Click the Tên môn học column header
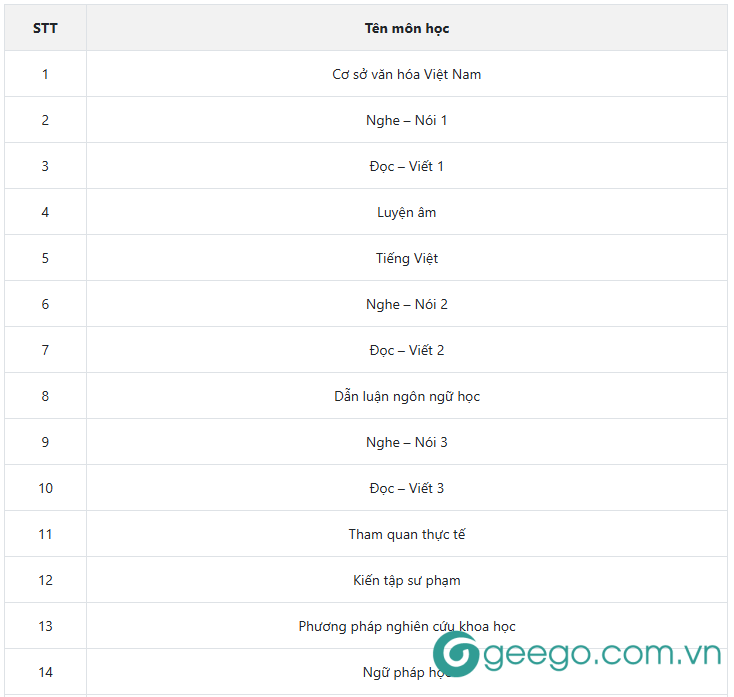Viewport: 734px width, 697px height. pos(407,28)
